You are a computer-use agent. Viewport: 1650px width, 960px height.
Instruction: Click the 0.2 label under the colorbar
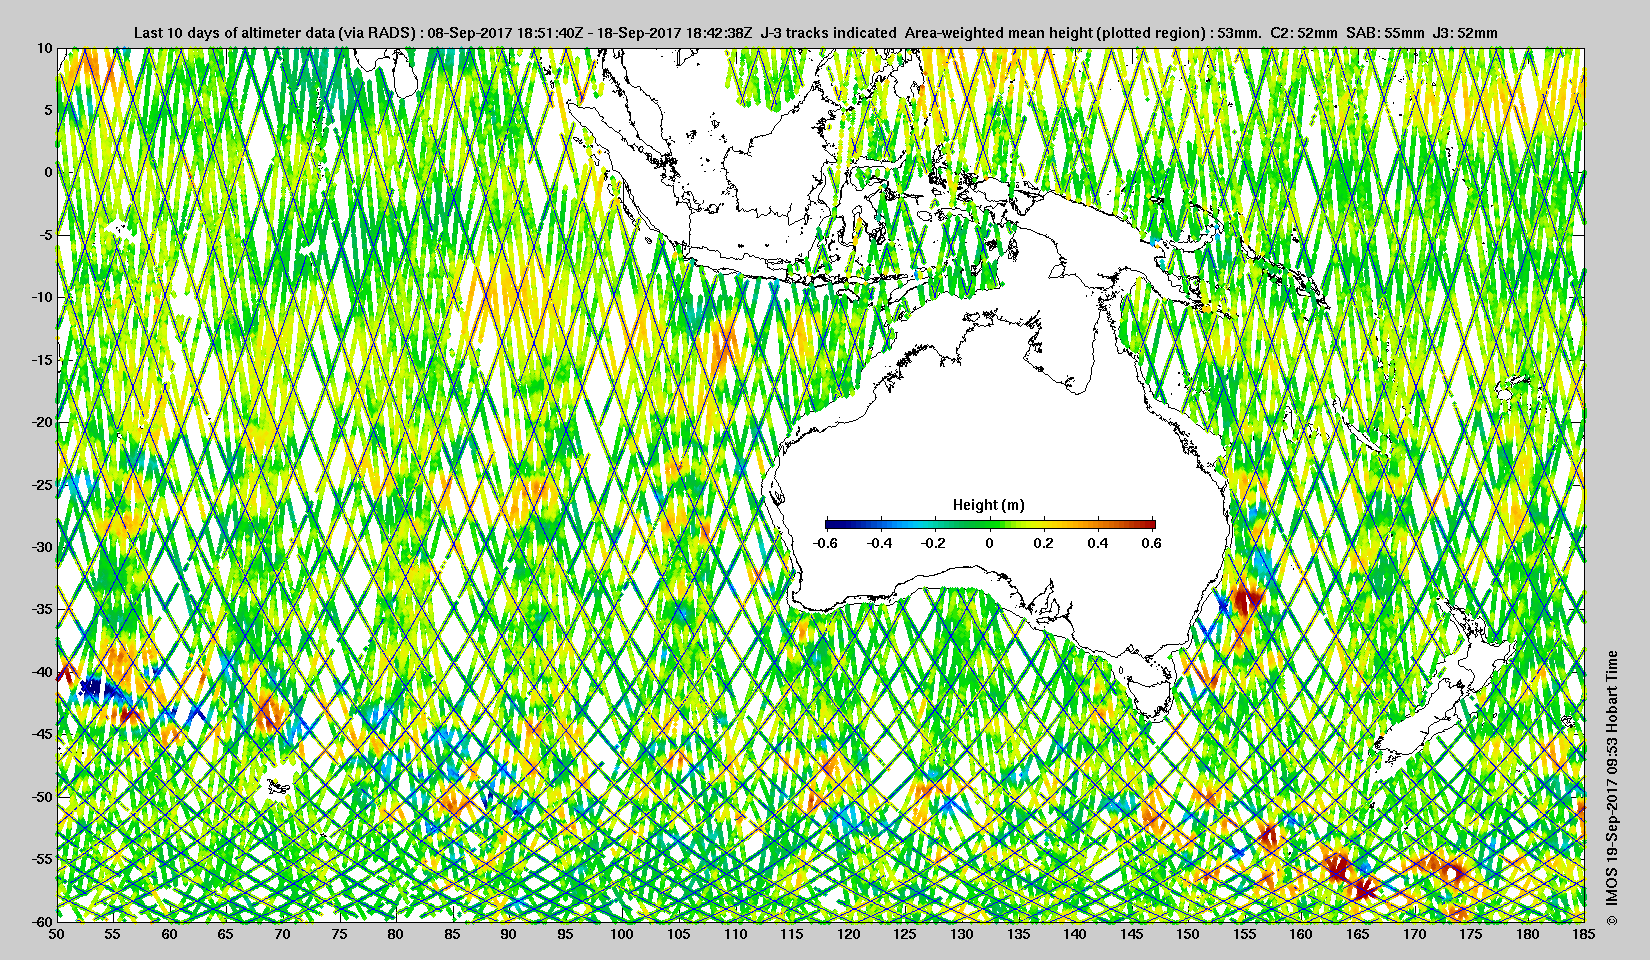point(1043,543)
